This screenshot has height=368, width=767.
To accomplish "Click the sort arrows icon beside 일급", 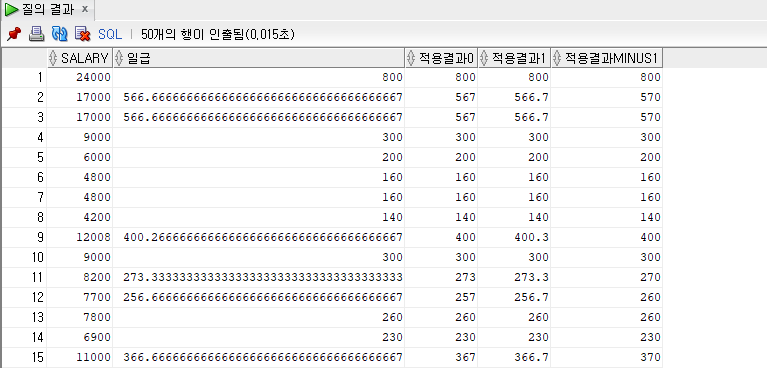I will point(119,58).
